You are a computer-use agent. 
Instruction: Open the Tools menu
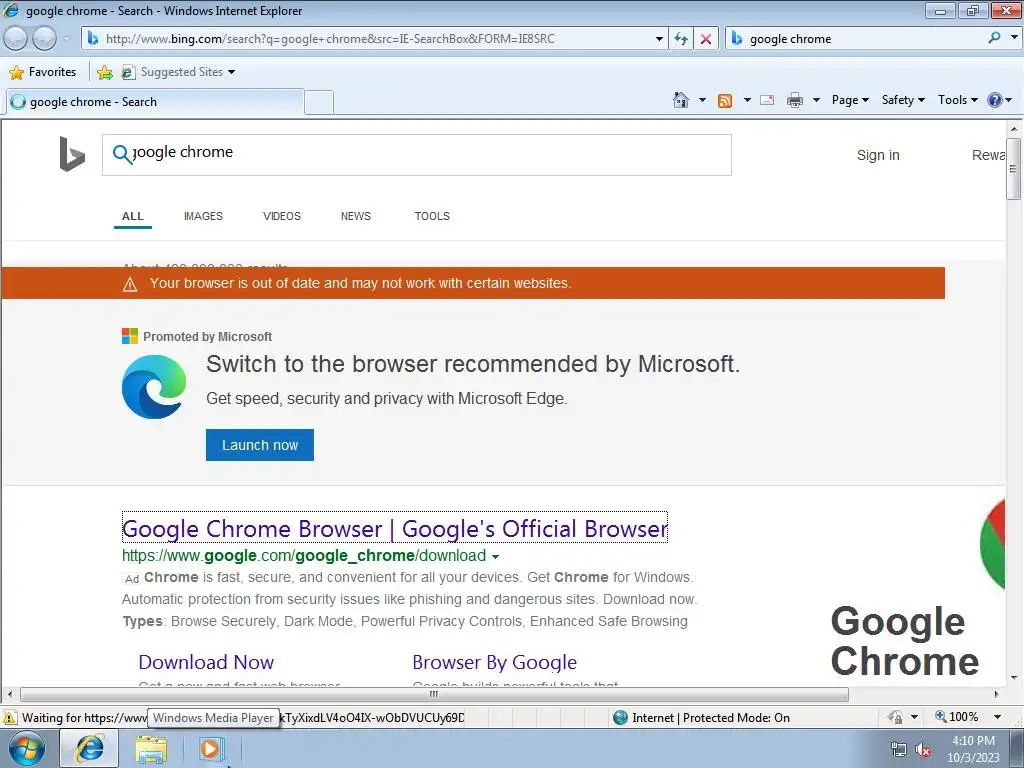[957, 100]
